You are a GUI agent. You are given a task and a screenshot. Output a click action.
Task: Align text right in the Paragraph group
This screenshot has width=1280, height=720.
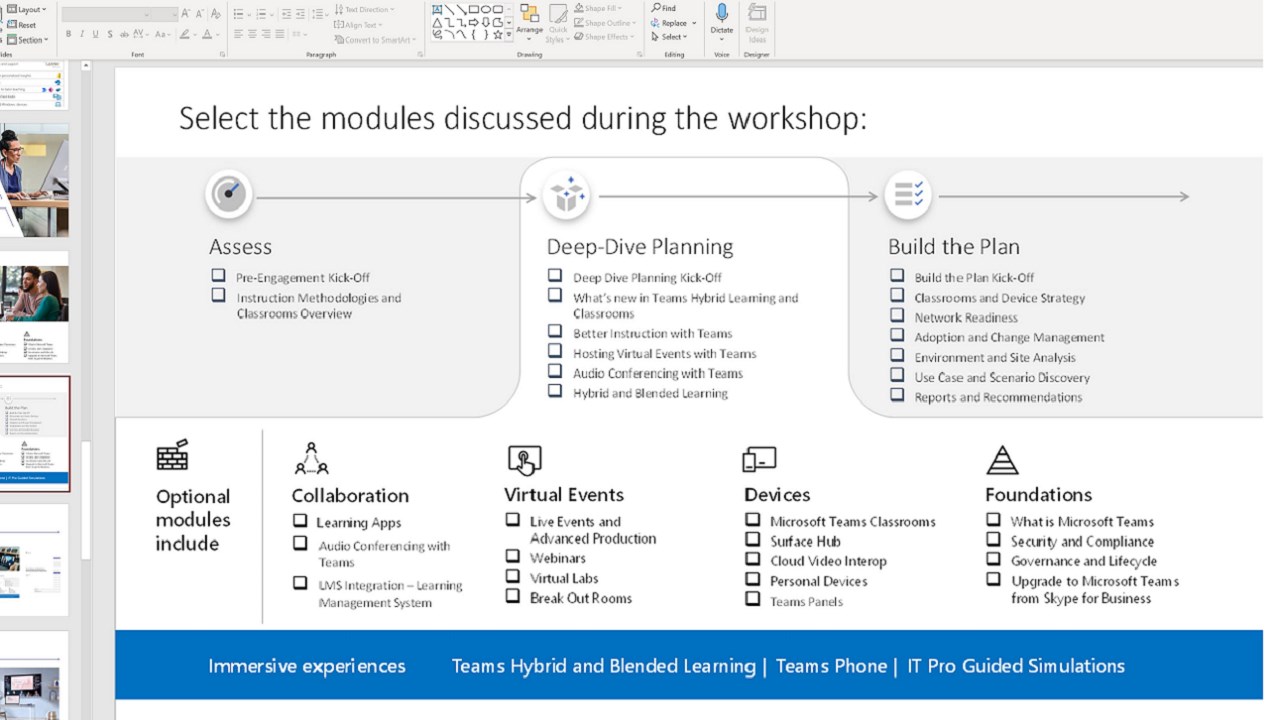(266, 34)
